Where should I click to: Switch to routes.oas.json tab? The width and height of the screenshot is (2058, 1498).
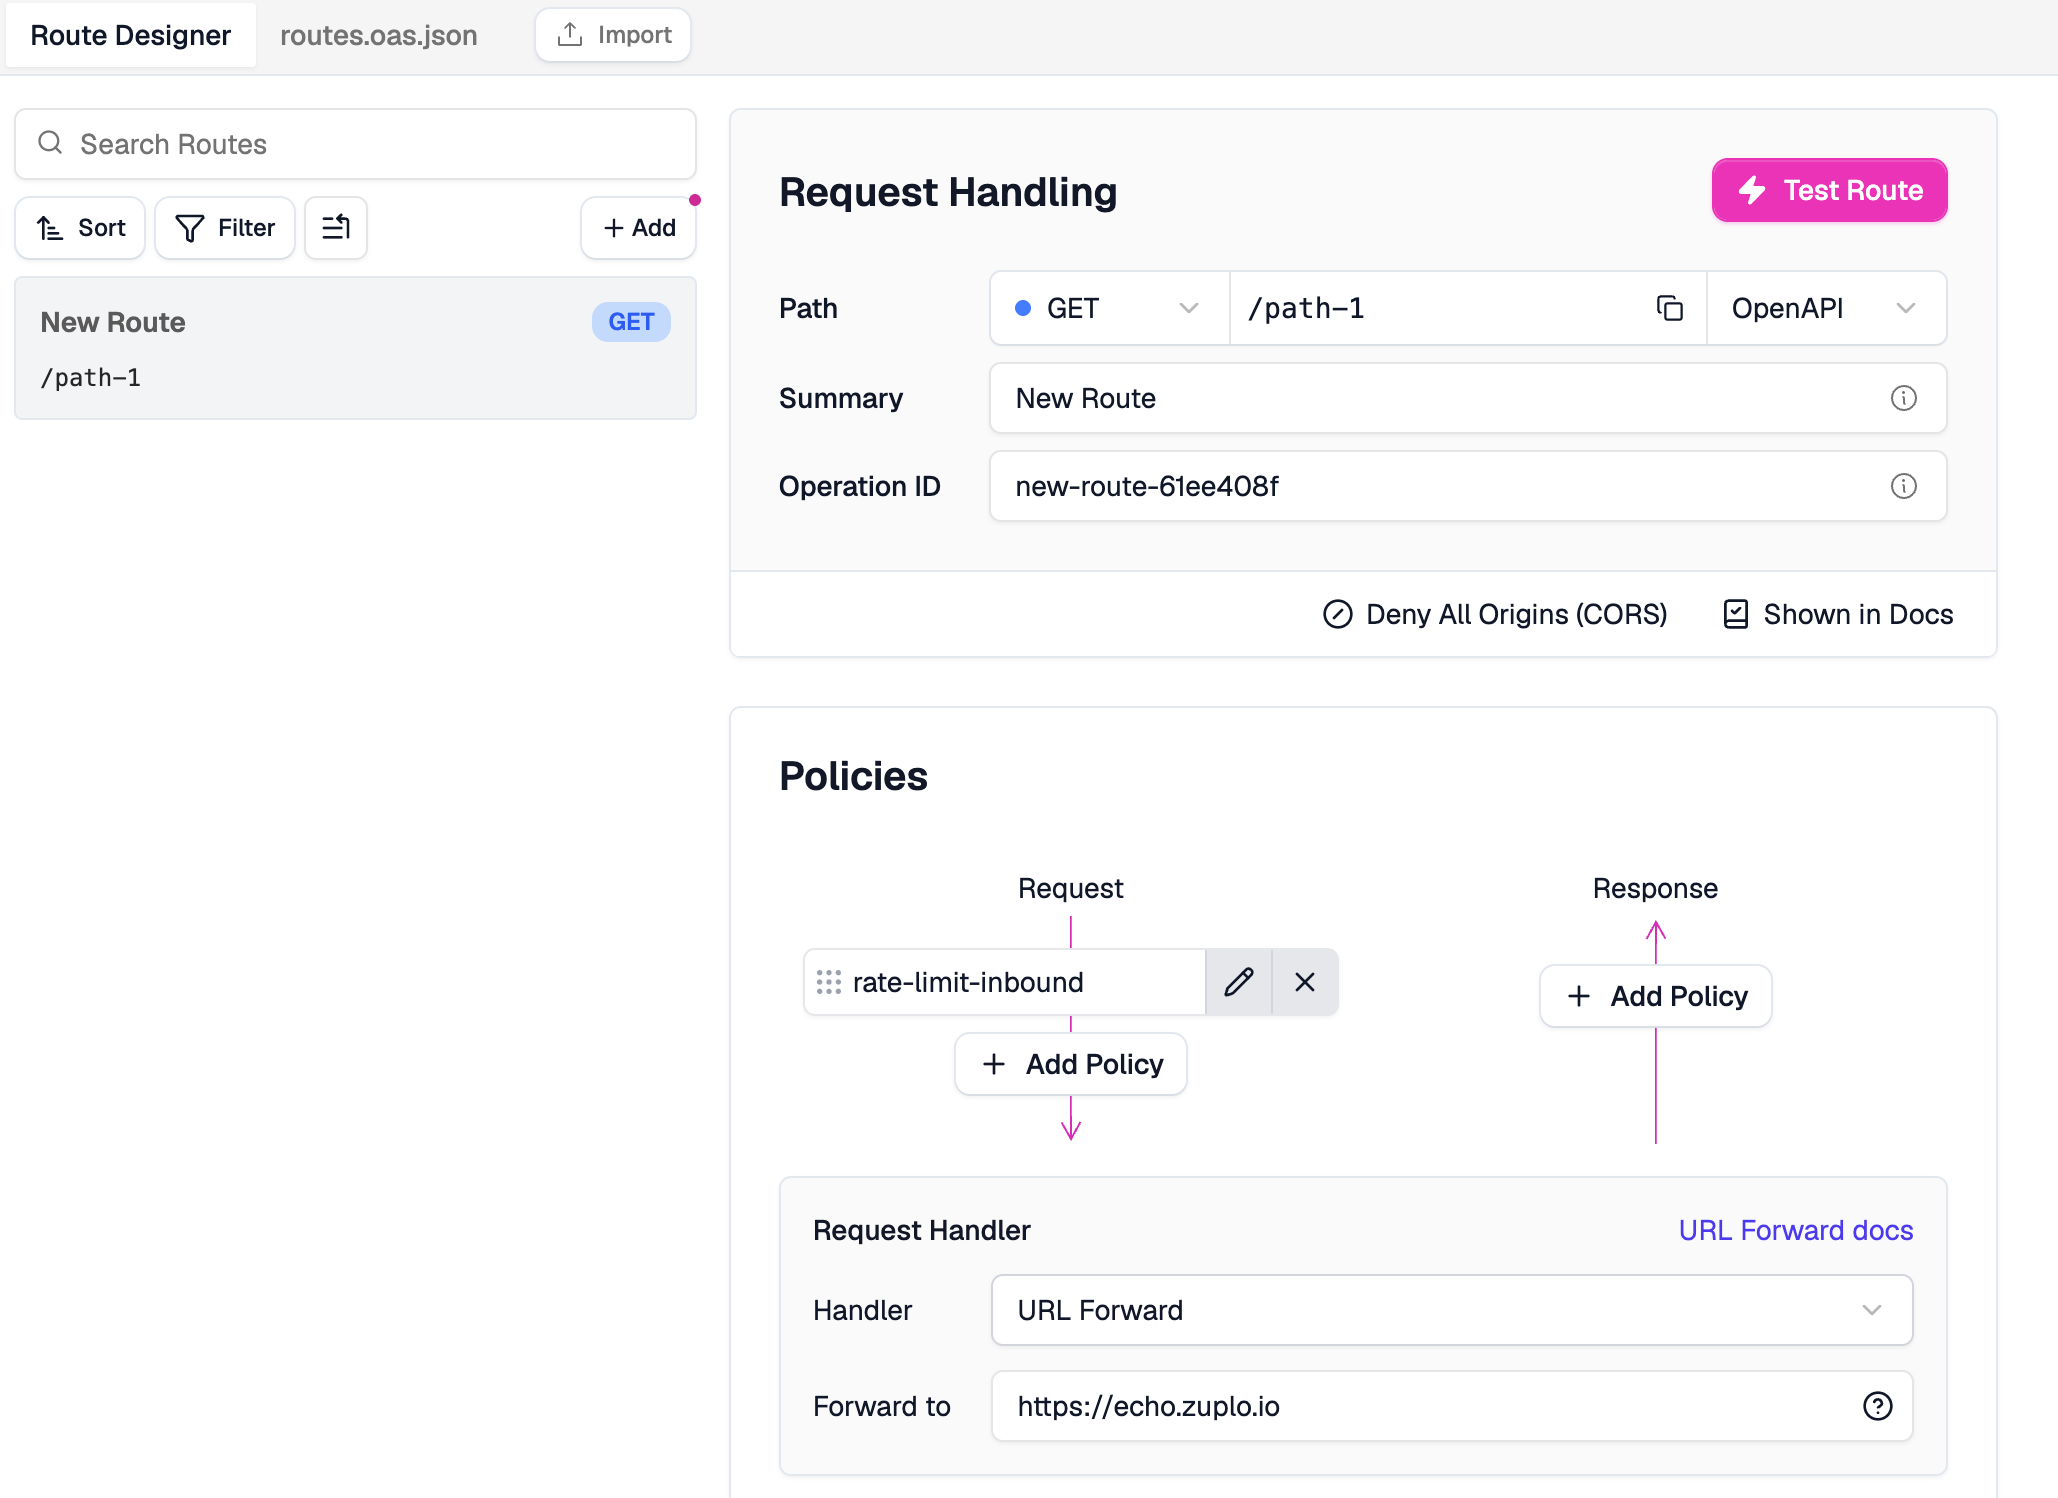tap(378, 35)
